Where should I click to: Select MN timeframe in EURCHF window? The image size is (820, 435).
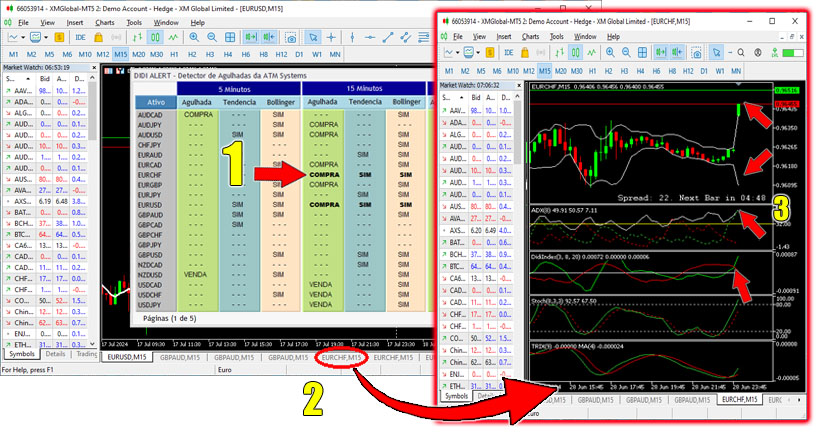click(736, 71)
